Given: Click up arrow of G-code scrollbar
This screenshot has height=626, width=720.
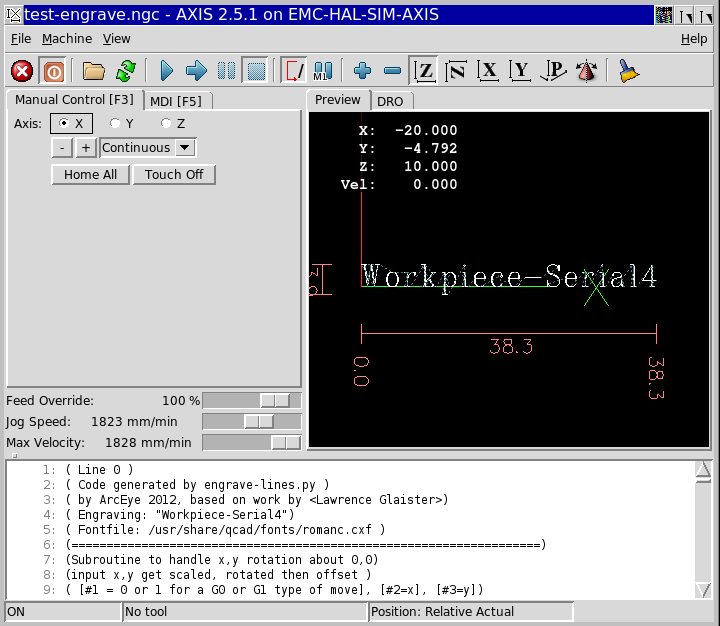Looking at the screenshot, I should 703,470.
